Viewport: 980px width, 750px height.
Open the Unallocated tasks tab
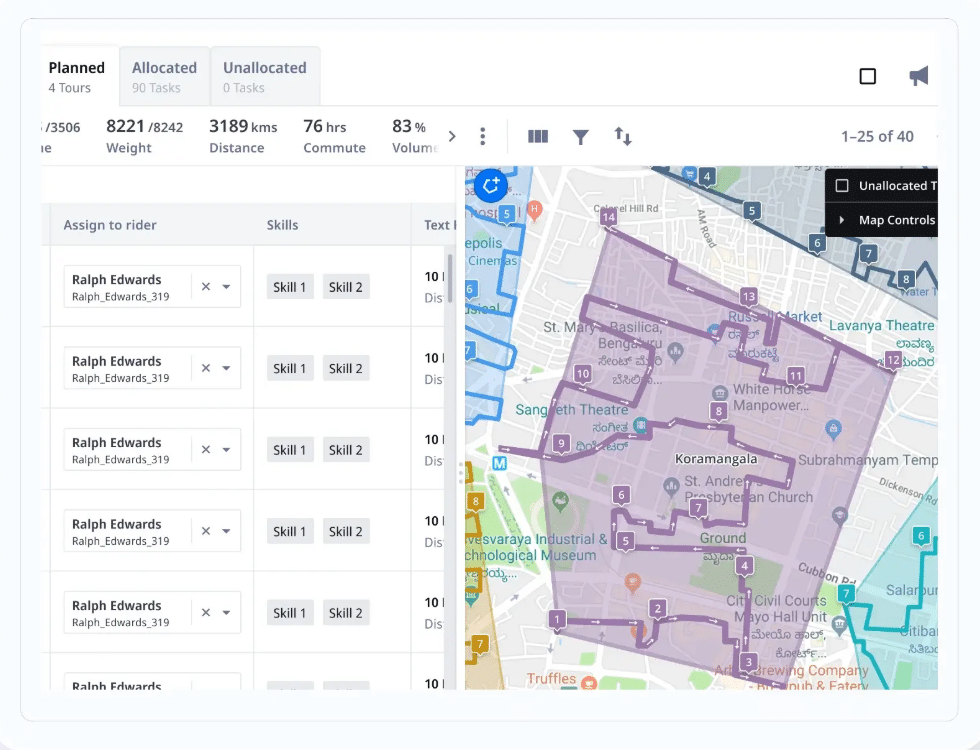tap(265, 76)
